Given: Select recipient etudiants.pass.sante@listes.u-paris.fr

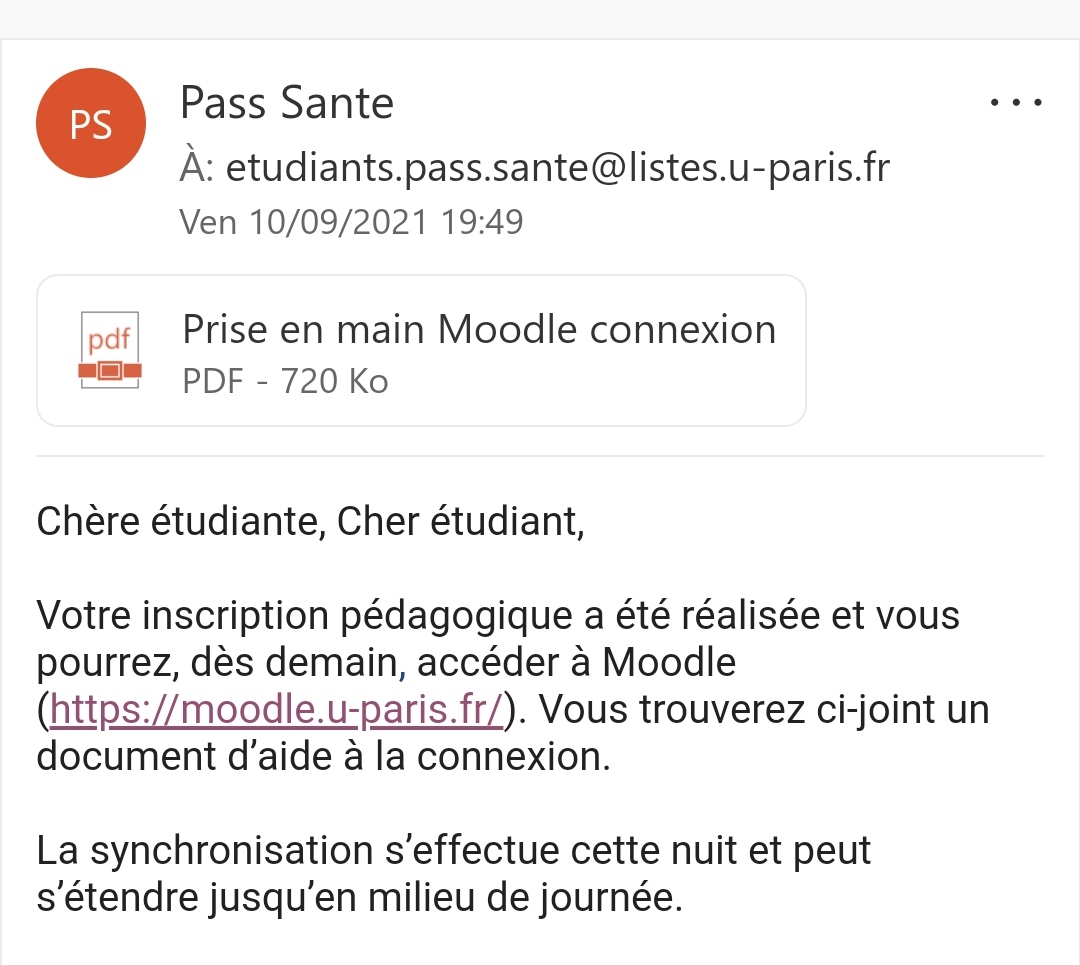Looking at the screenshot, I should coord(558,167).
